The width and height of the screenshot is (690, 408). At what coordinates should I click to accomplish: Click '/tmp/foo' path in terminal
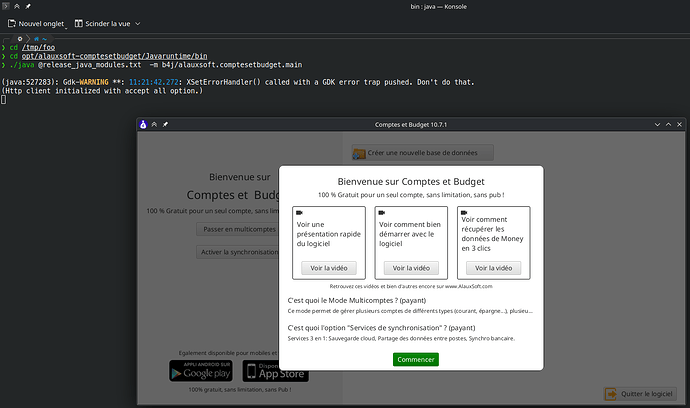pos(38,47)
